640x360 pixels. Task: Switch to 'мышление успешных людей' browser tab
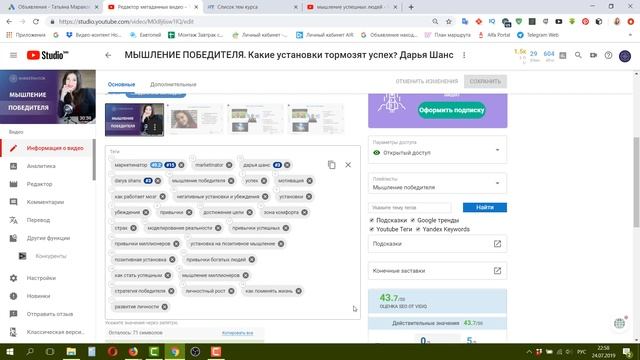[x=351, y=7]
